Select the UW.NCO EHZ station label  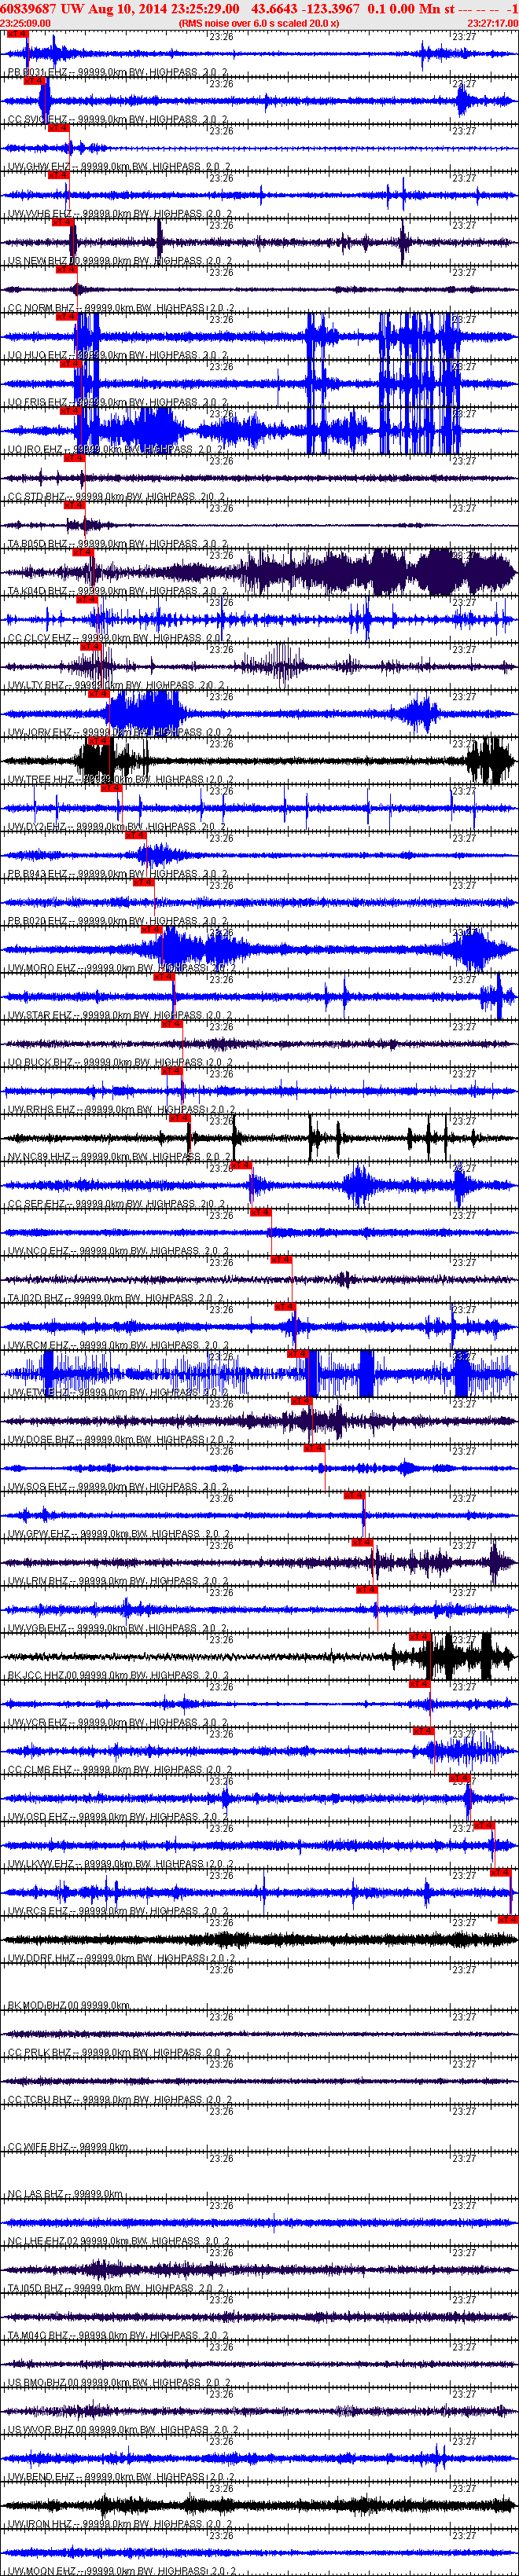pos(118,1251)
